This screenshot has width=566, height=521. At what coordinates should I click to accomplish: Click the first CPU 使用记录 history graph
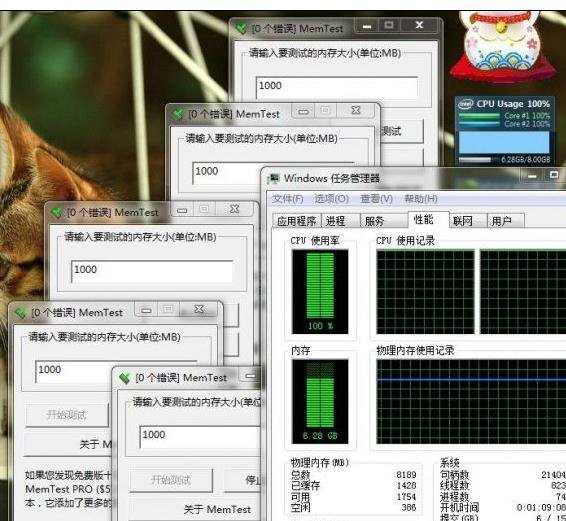[x=425, y=292]
